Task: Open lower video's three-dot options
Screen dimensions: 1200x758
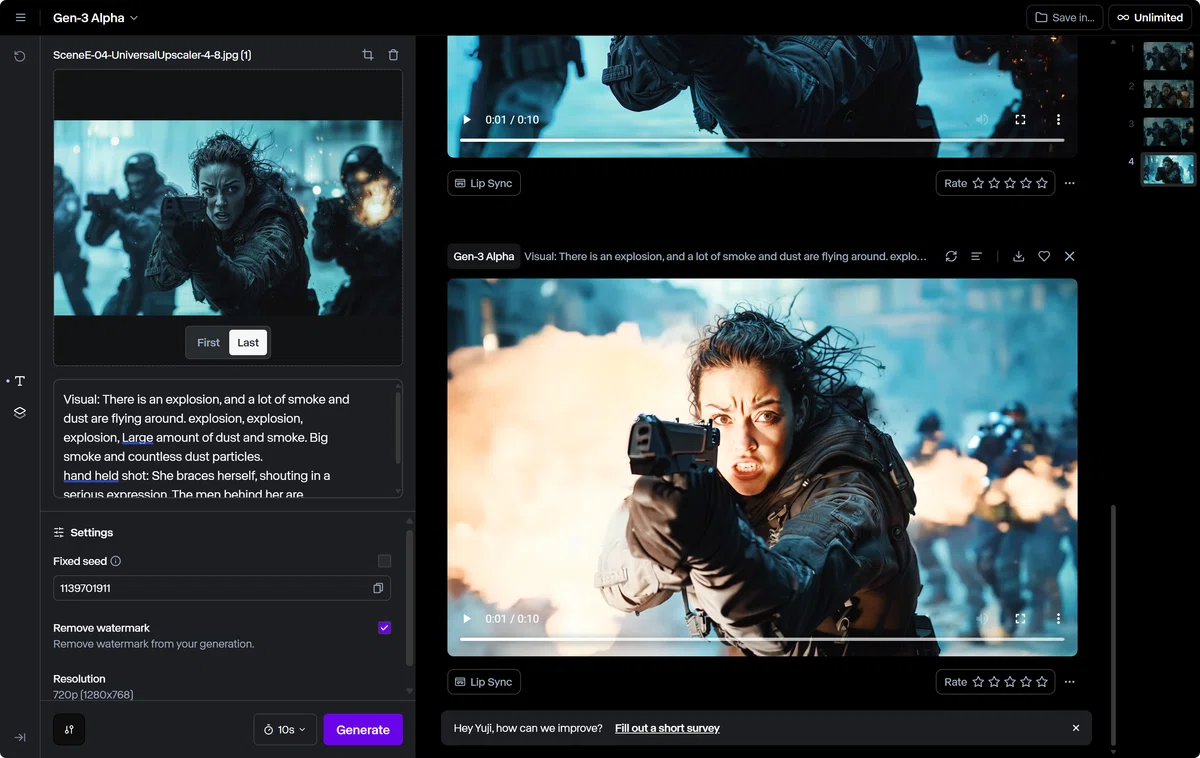Action: pos(1058,618)
